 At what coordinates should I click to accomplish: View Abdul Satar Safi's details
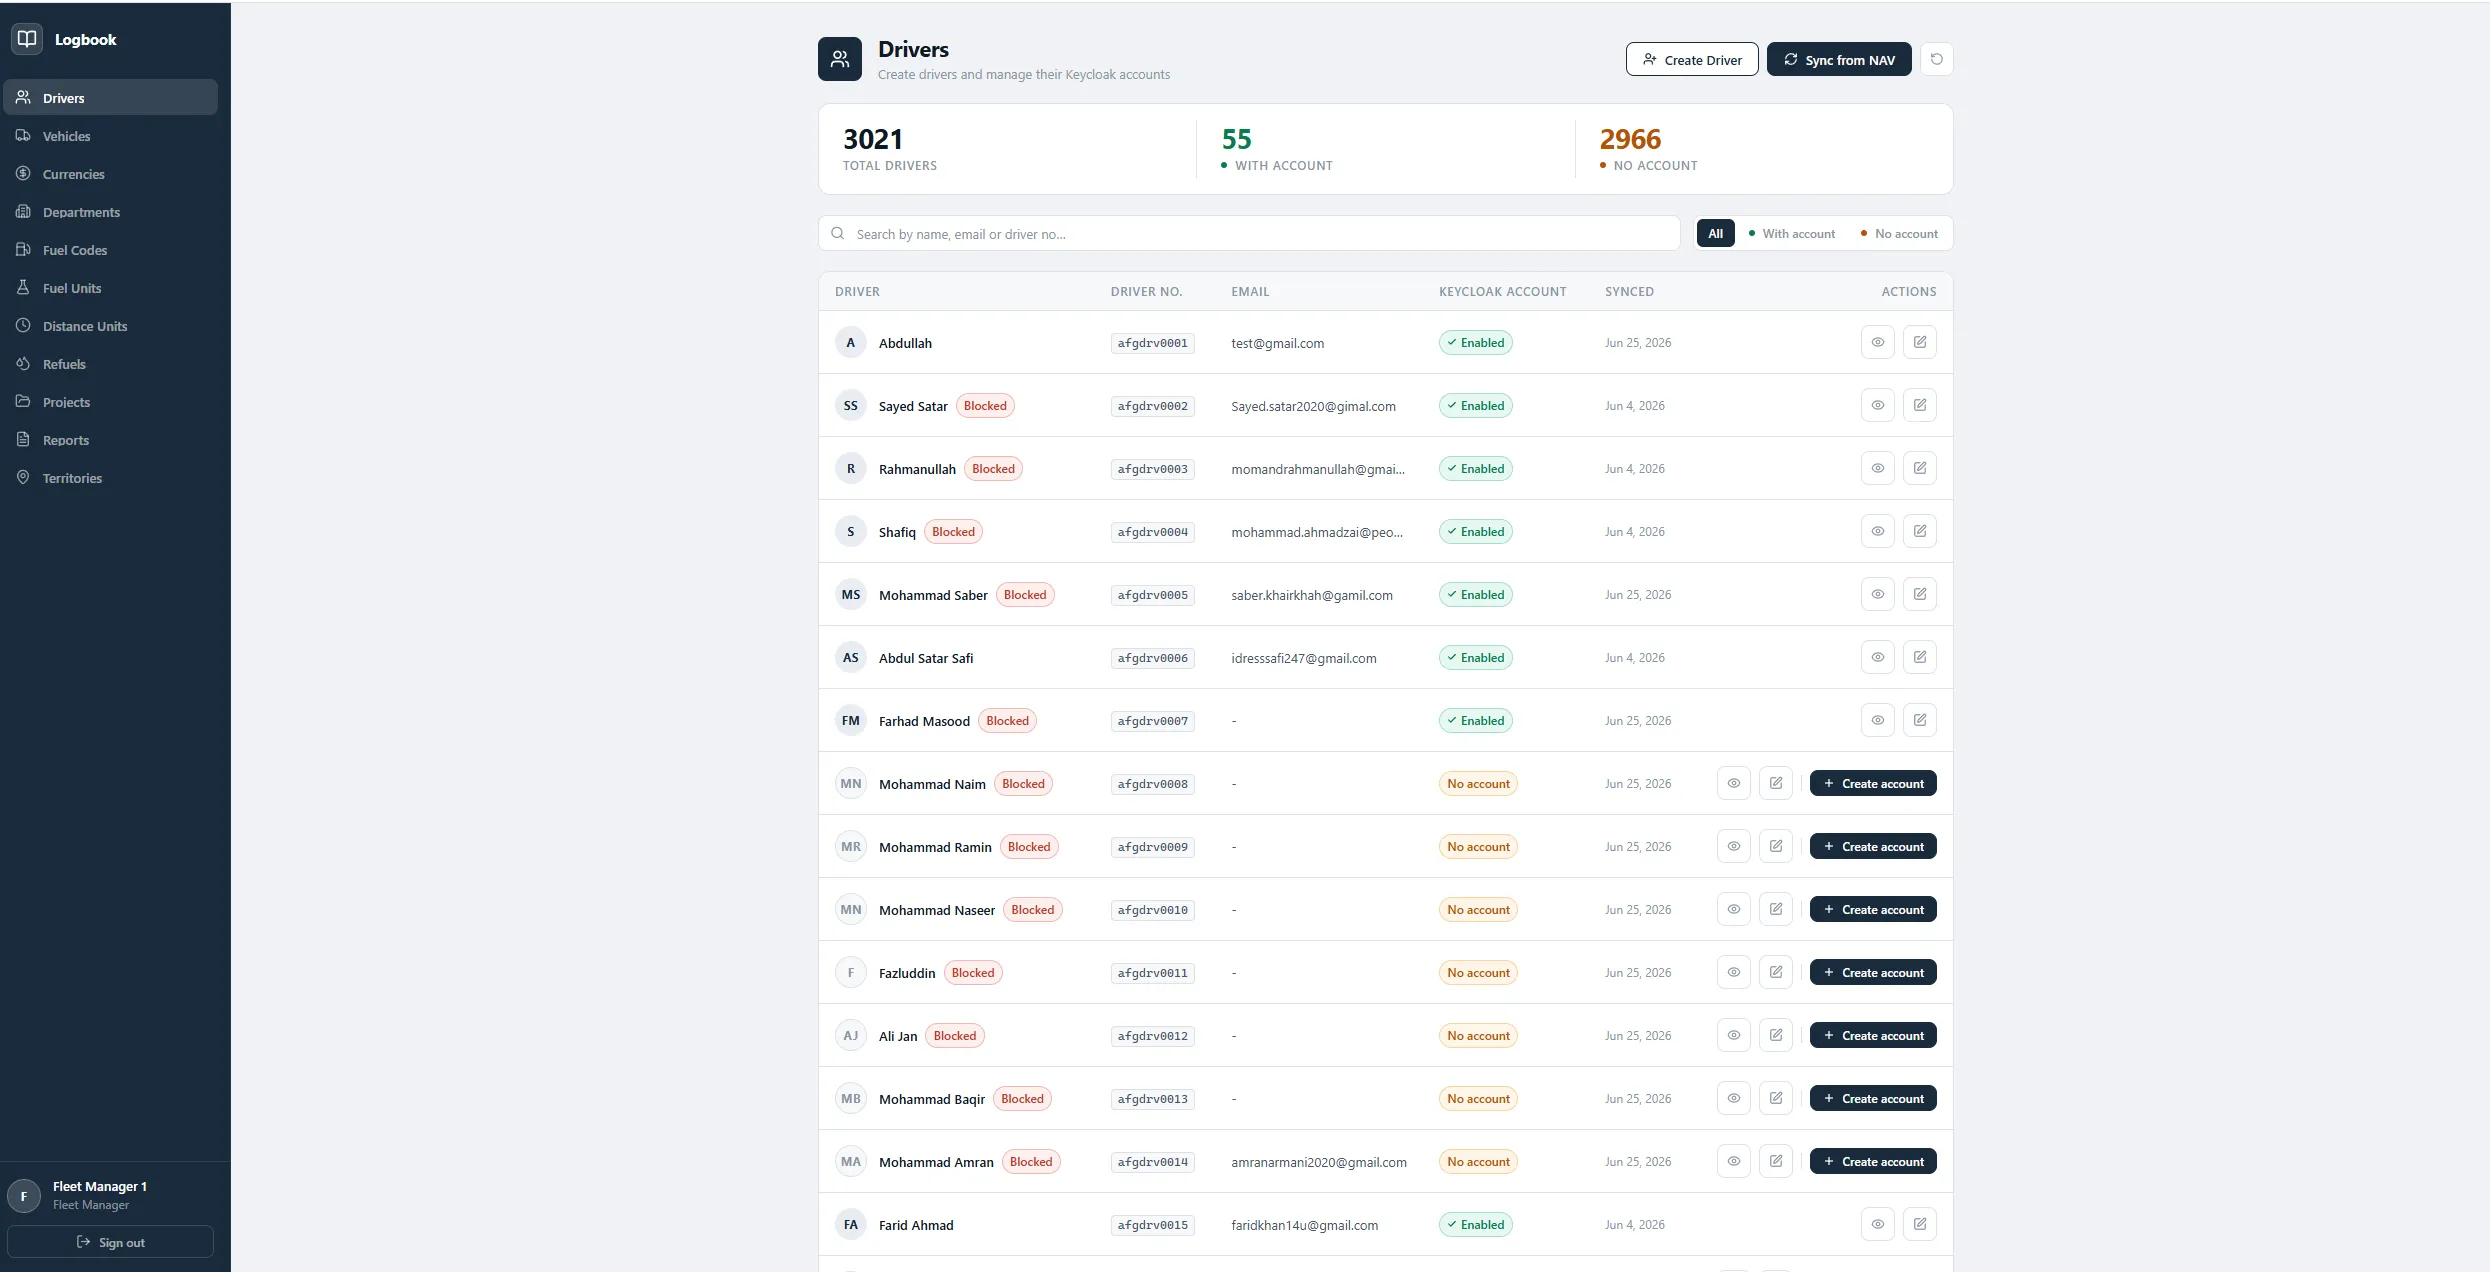pyautogui.click(x=1877, y=657)
